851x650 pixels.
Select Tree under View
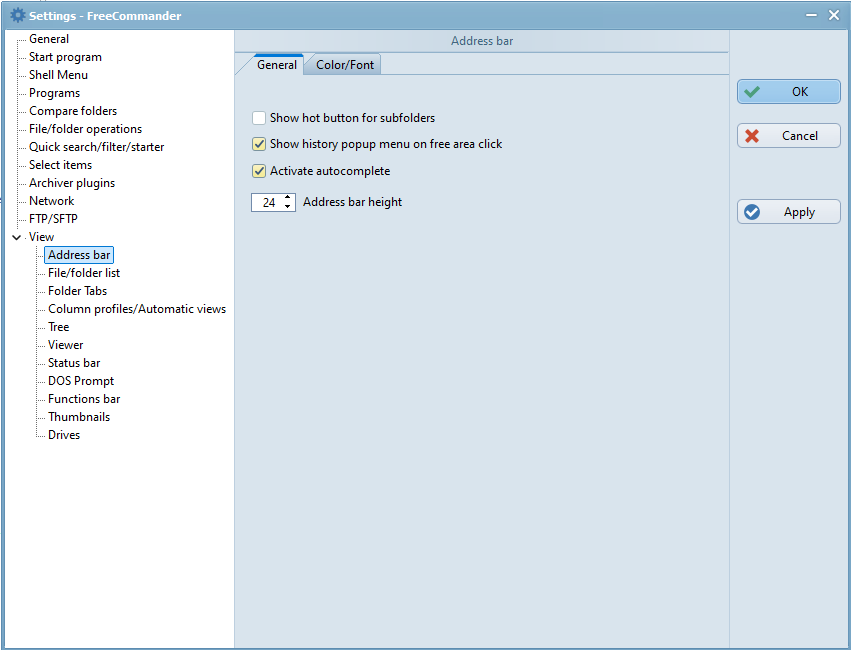[58, 327]
